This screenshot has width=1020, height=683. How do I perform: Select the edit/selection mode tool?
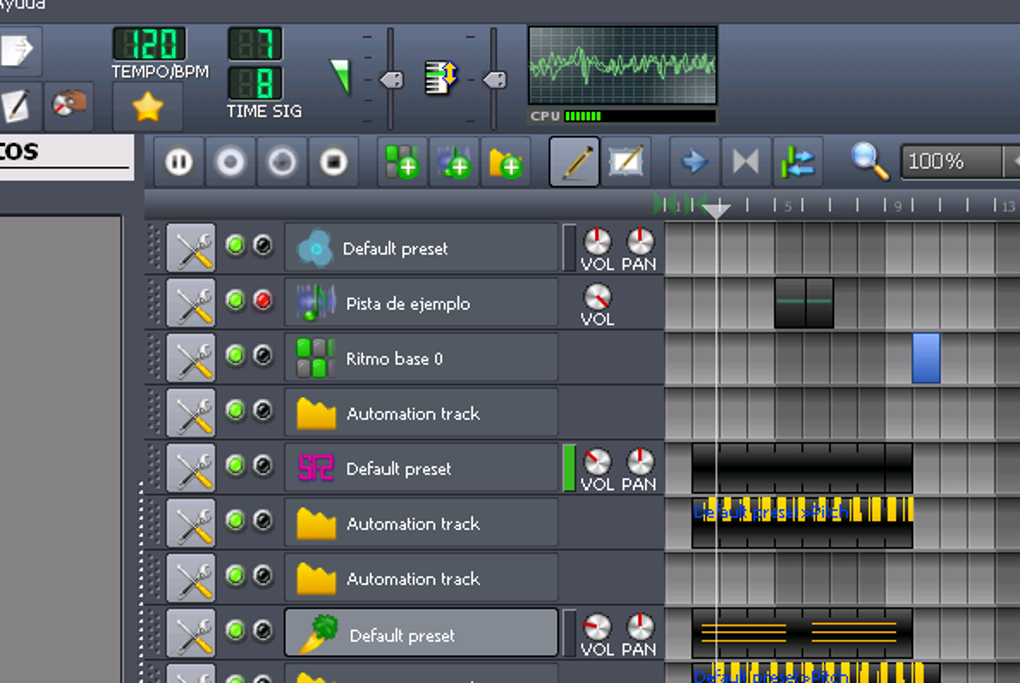click(x=626, y=162)
